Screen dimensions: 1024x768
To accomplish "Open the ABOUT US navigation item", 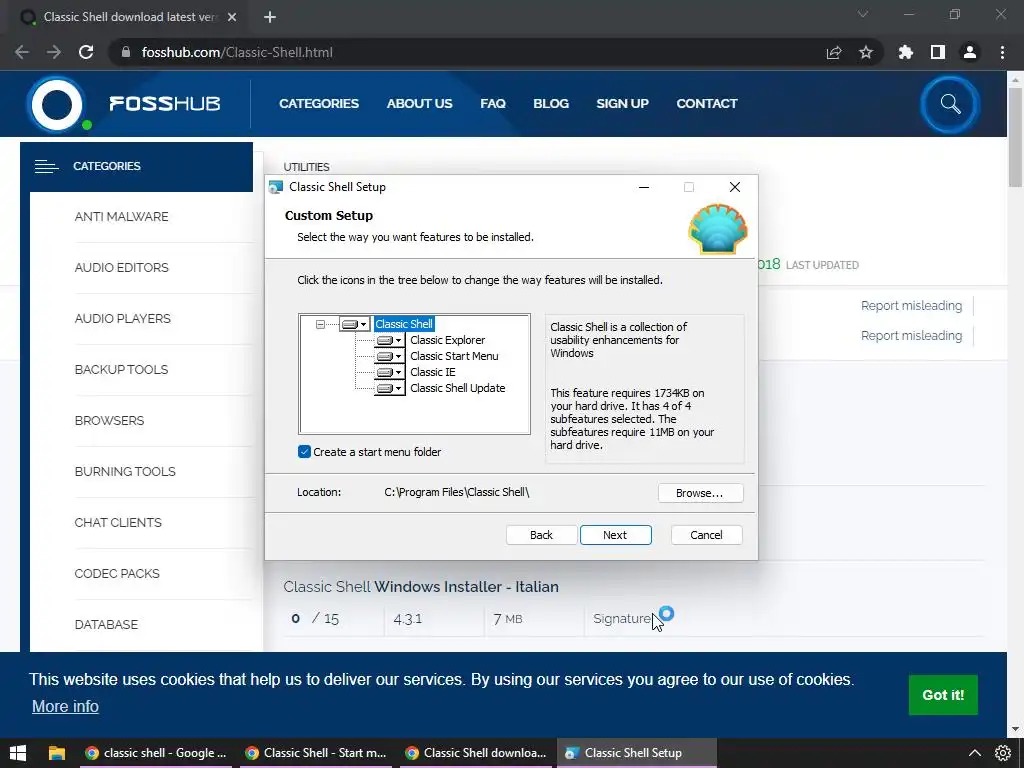I will pyautogui.click(x=419, y=104).
